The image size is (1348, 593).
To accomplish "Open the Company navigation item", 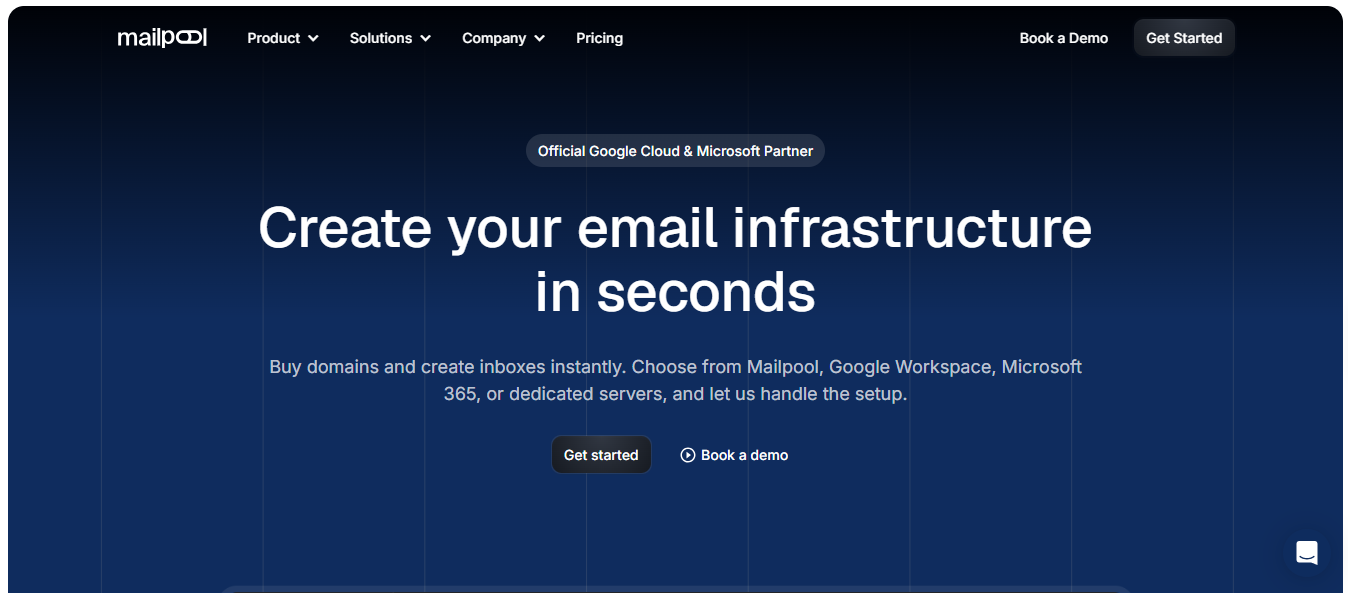I will [x=503, y=38].
